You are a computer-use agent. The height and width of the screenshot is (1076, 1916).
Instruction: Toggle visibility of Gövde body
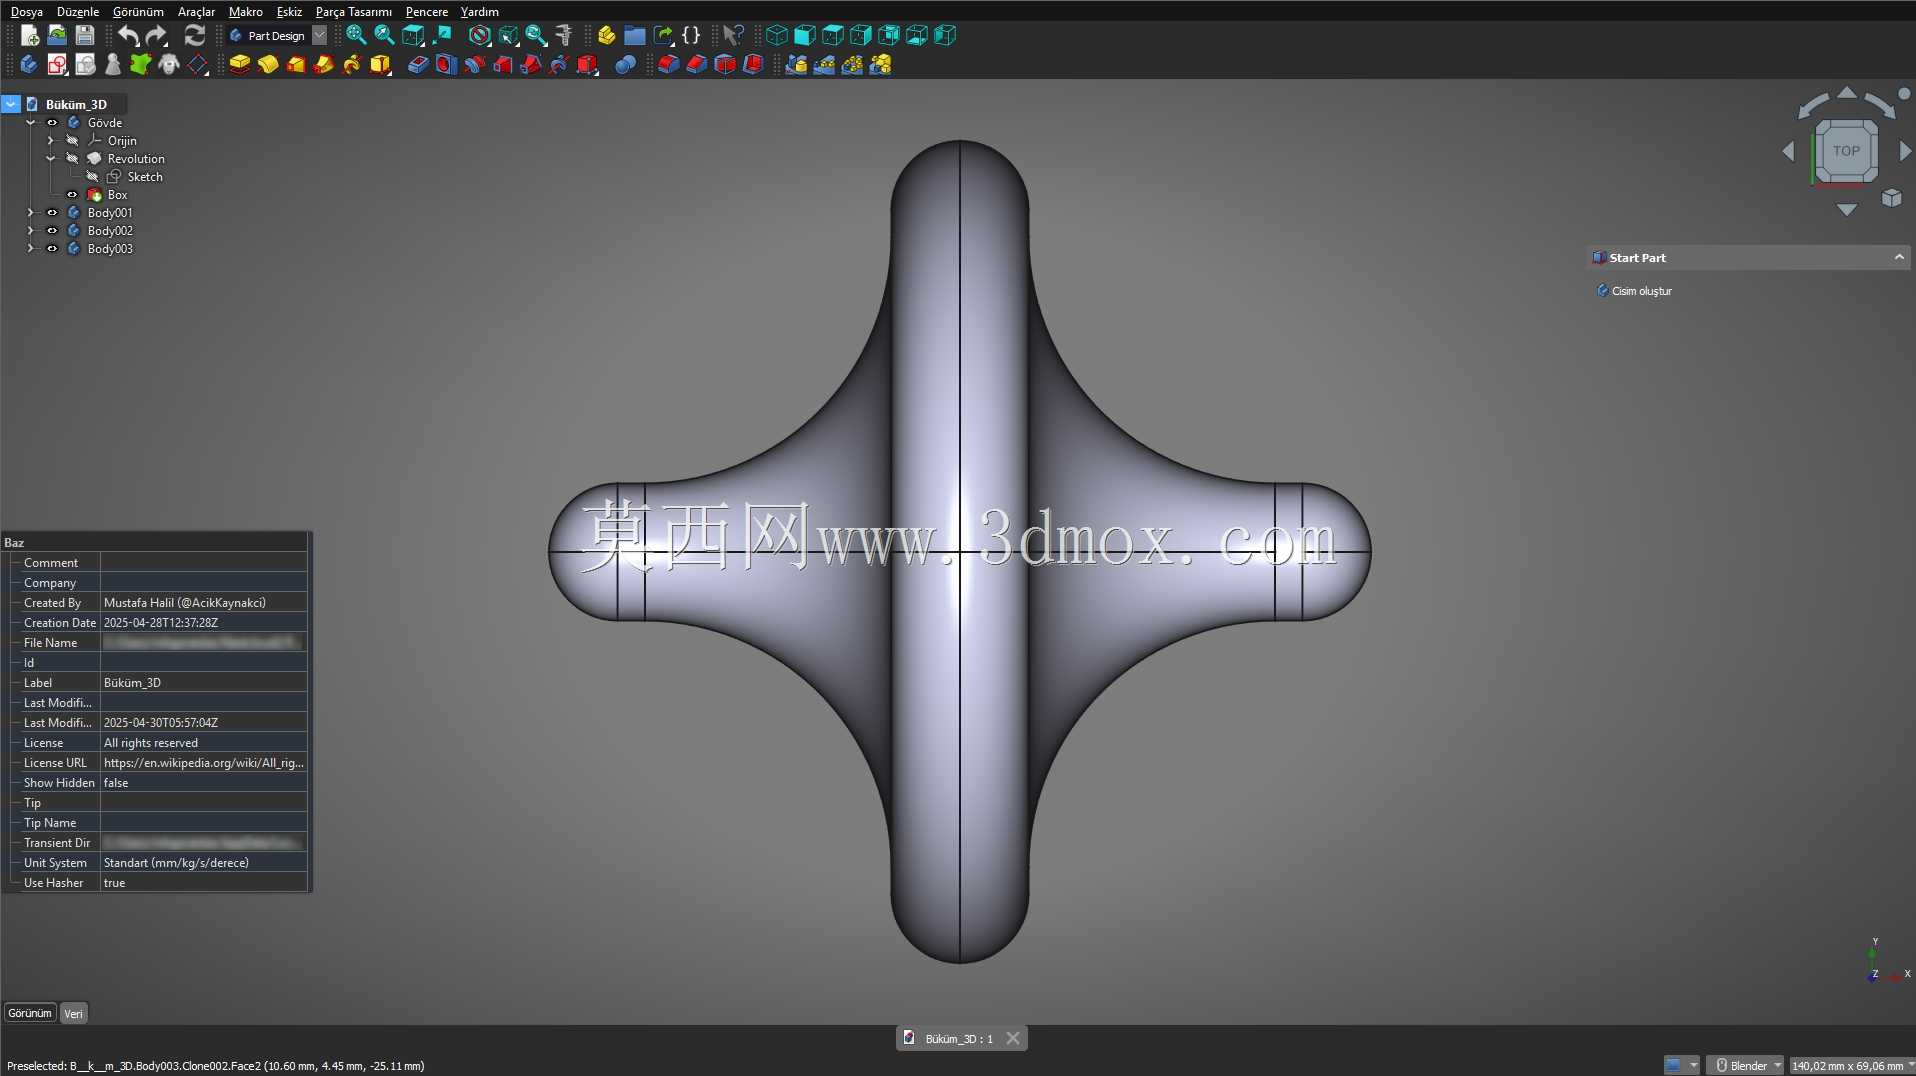coord(52,123)
